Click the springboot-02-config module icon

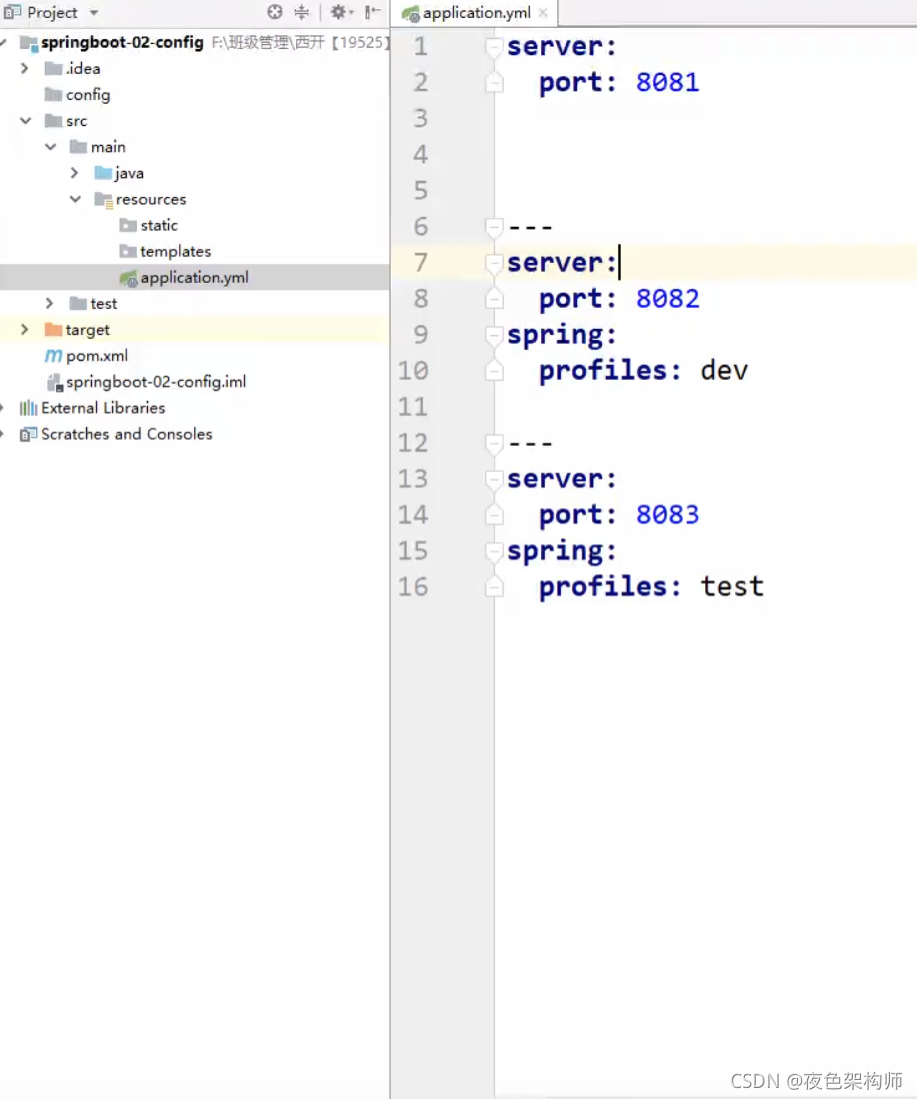[29, 43]
